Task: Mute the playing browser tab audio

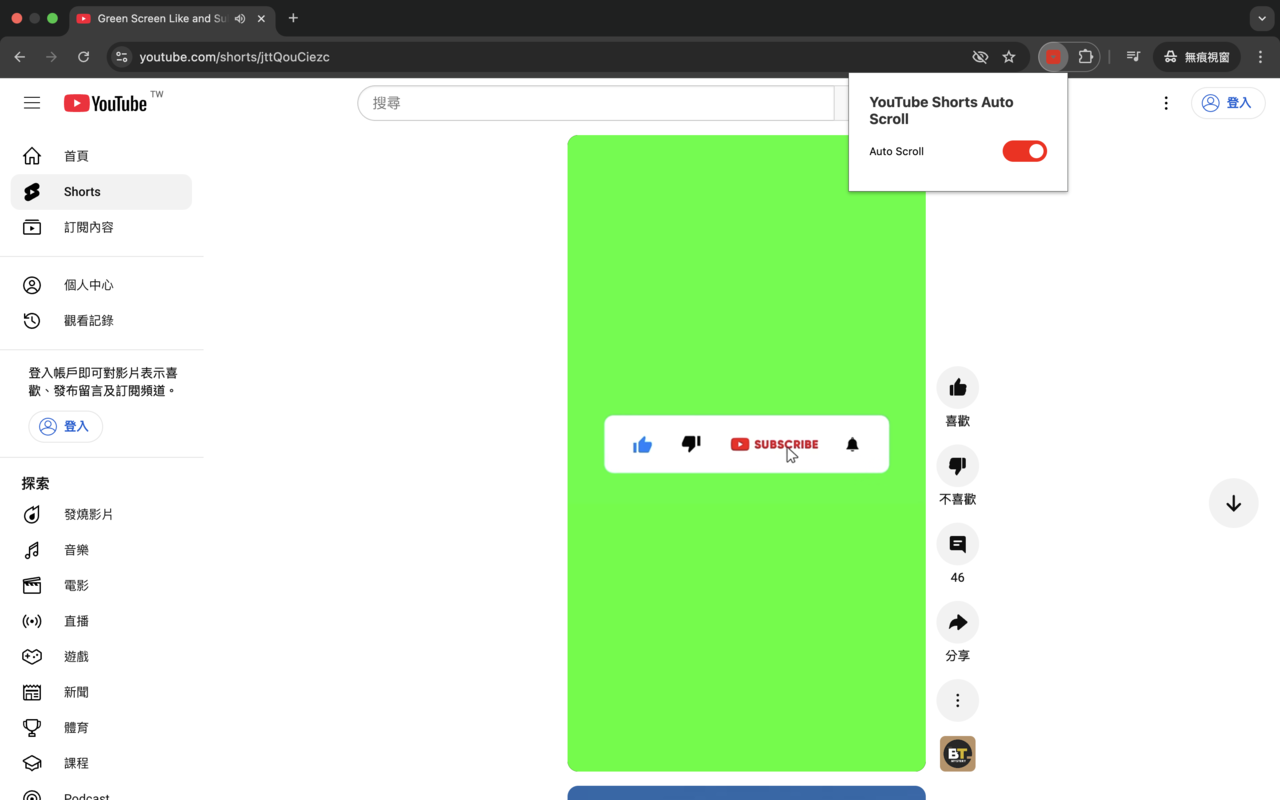Action: pos(240,18)
